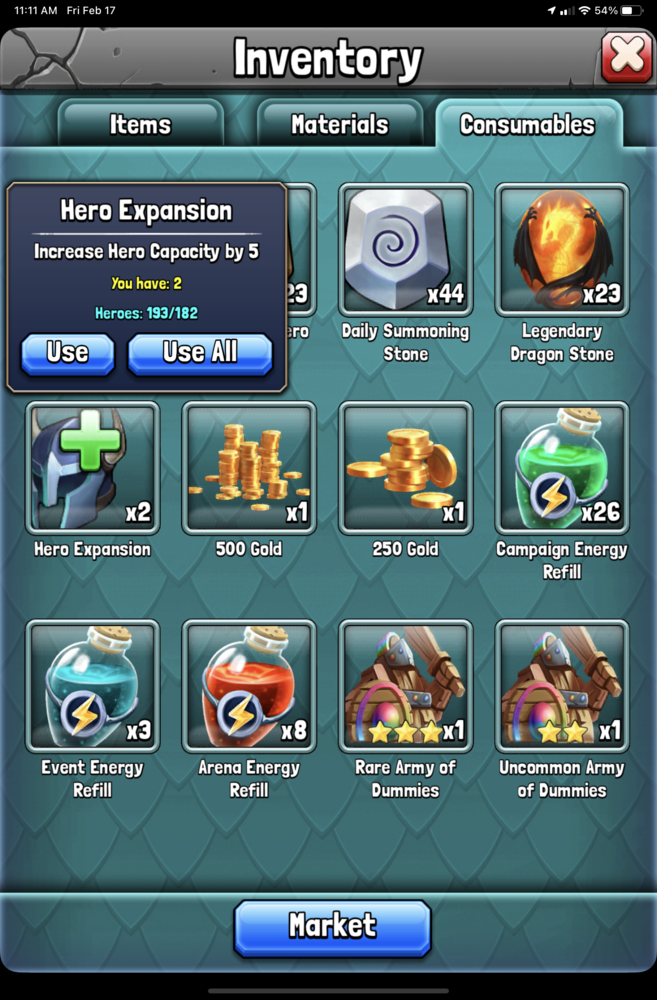Select the green Campaign Energy Refill potion
The image size is (657, 1000).
click(x=562, y=467)
